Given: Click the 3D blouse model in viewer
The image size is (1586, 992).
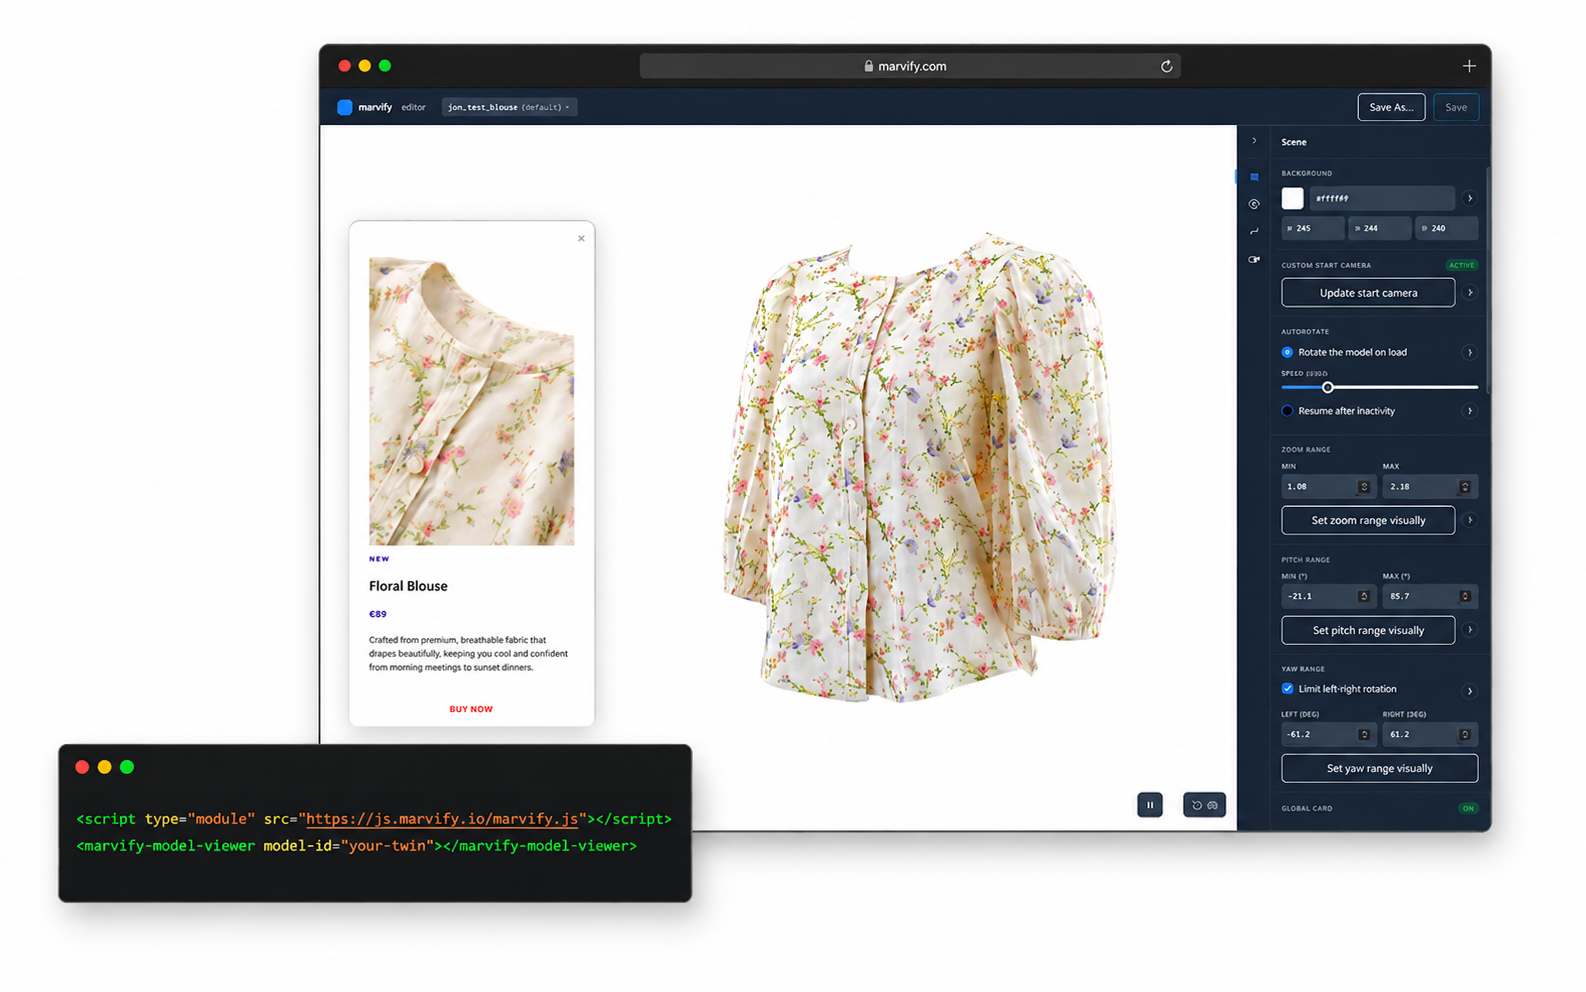Looking at the screenshot, I should coord(920,468).
